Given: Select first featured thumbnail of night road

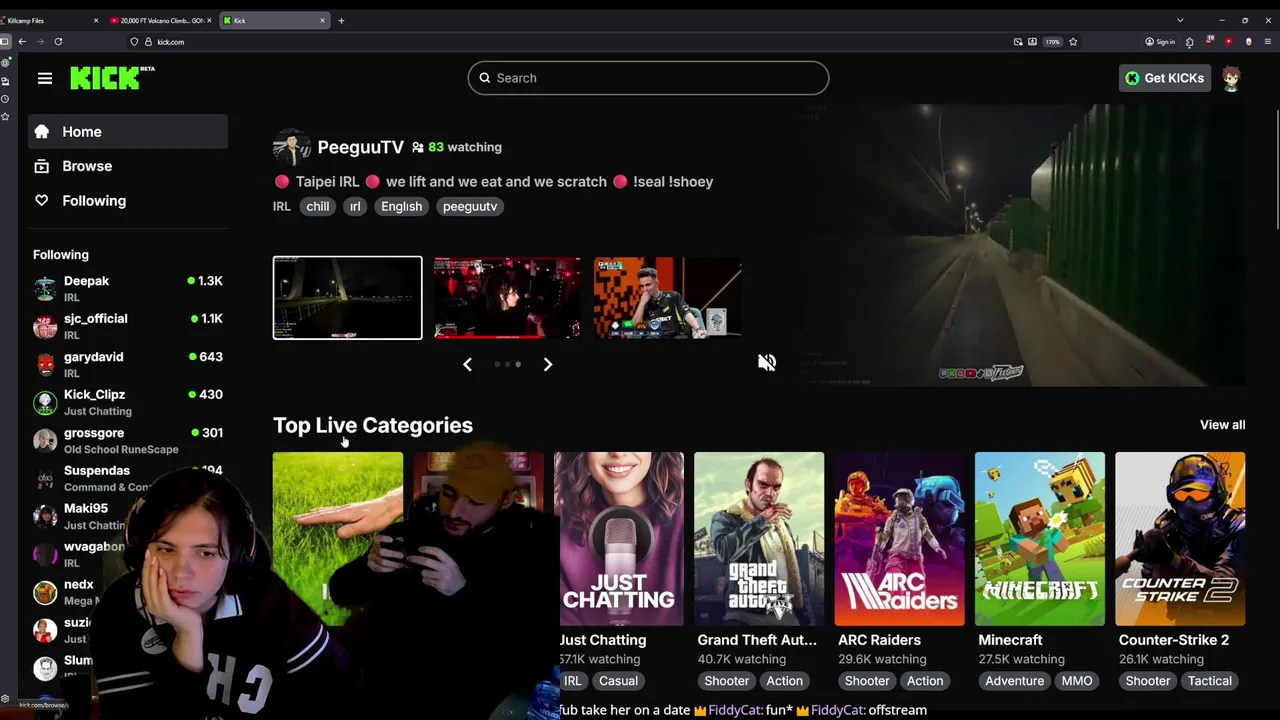Looking at the screenshot, I should 347,298.
